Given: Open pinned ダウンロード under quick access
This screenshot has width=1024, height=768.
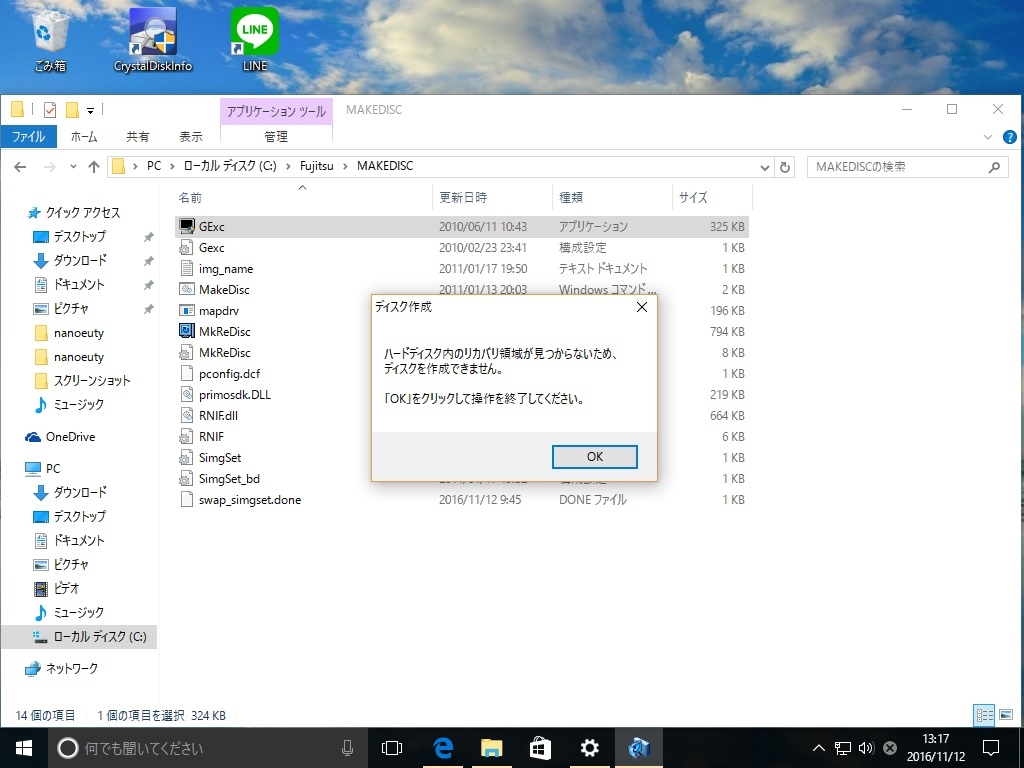Looking at the screenshot, I should 70,261.
